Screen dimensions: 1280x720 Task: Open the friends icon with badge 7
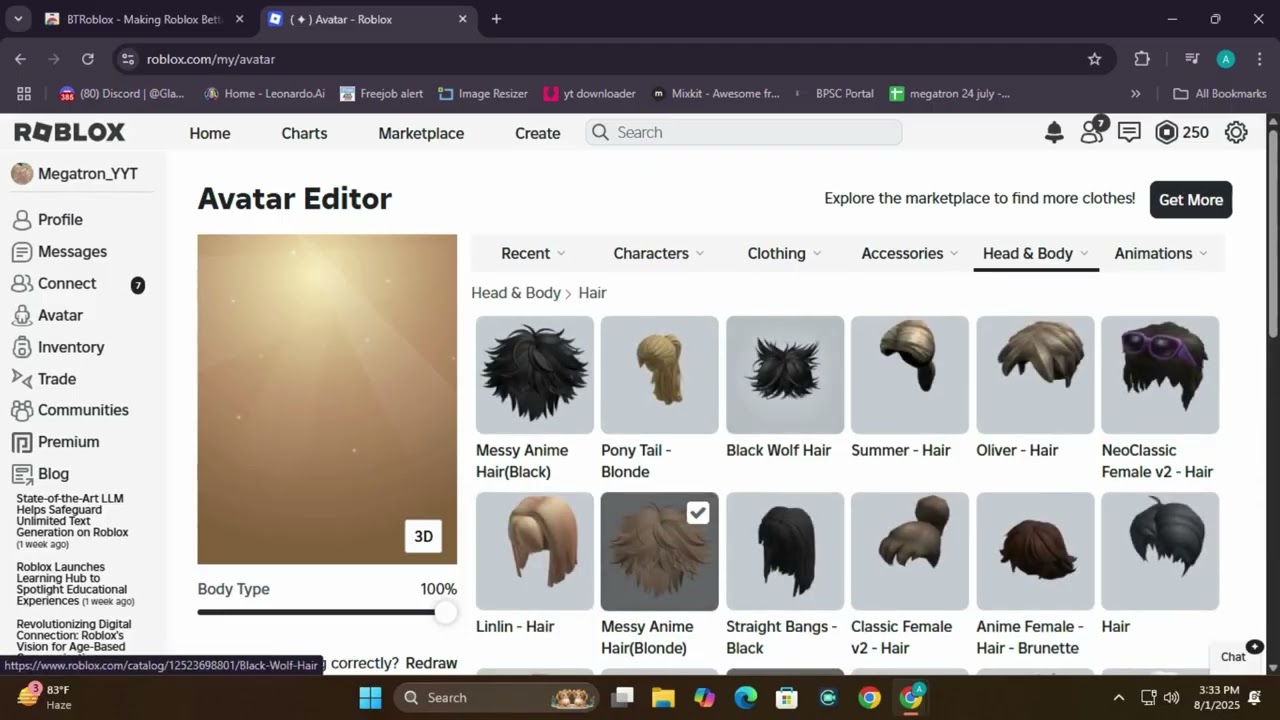pos(1092,131)
